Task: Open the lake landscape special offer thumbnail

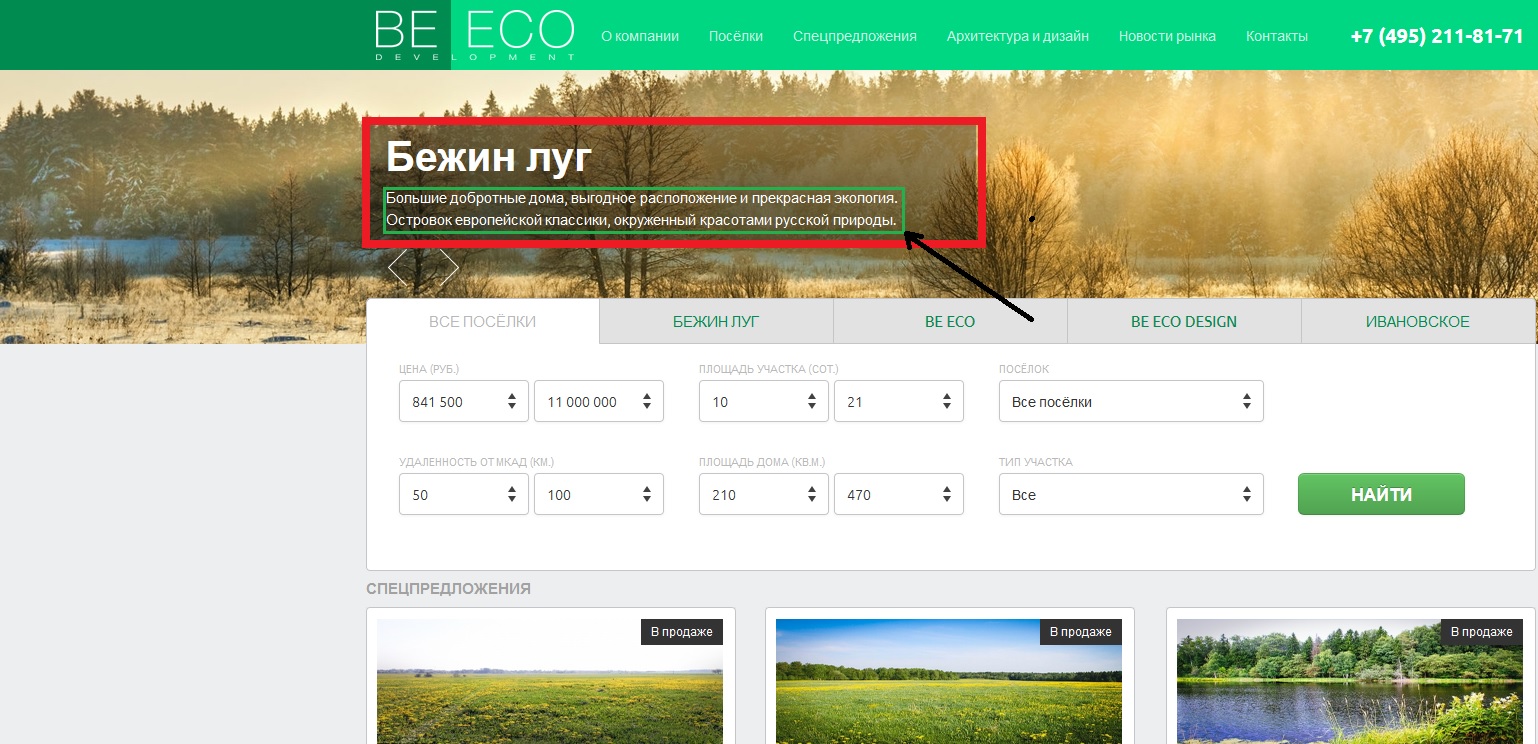Action: [1351, 680]
